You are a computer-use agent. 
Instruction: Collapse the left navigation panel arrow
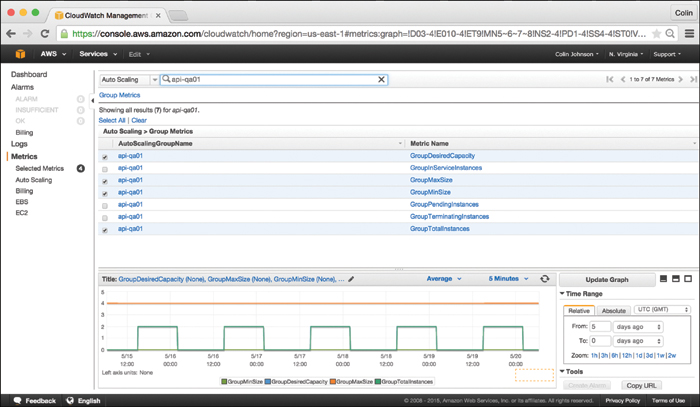tap(92, 100)
